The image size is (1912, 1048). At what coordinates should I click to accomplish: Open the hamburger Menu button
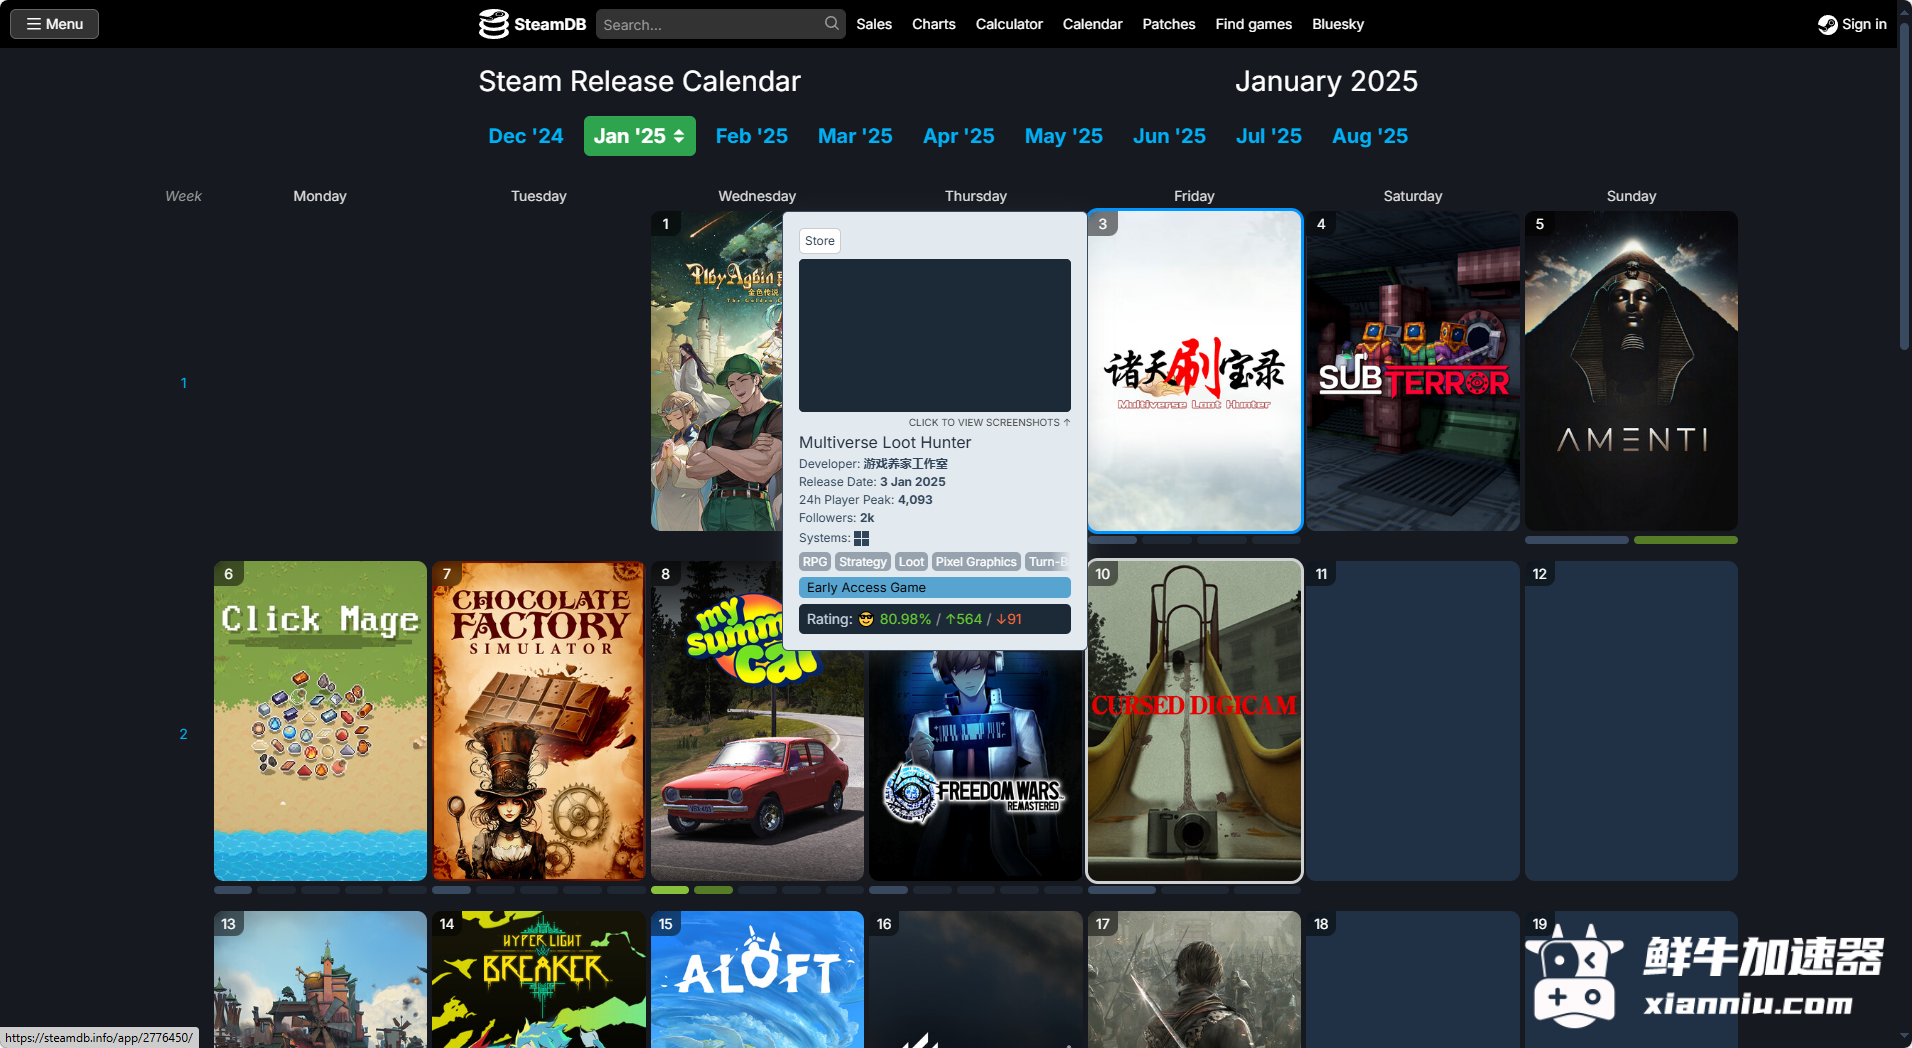pos(54,24)
